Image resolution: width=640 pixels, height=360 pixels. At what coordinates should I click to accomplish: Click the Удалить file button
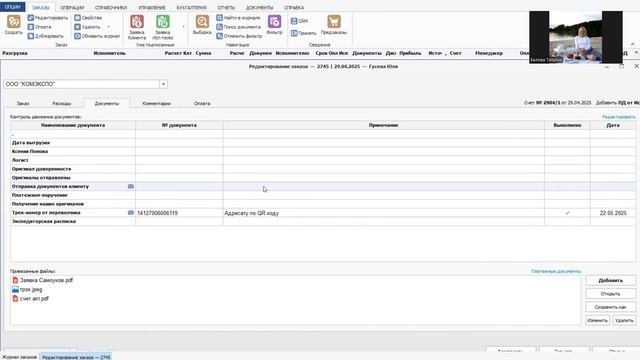coord(624,320)
